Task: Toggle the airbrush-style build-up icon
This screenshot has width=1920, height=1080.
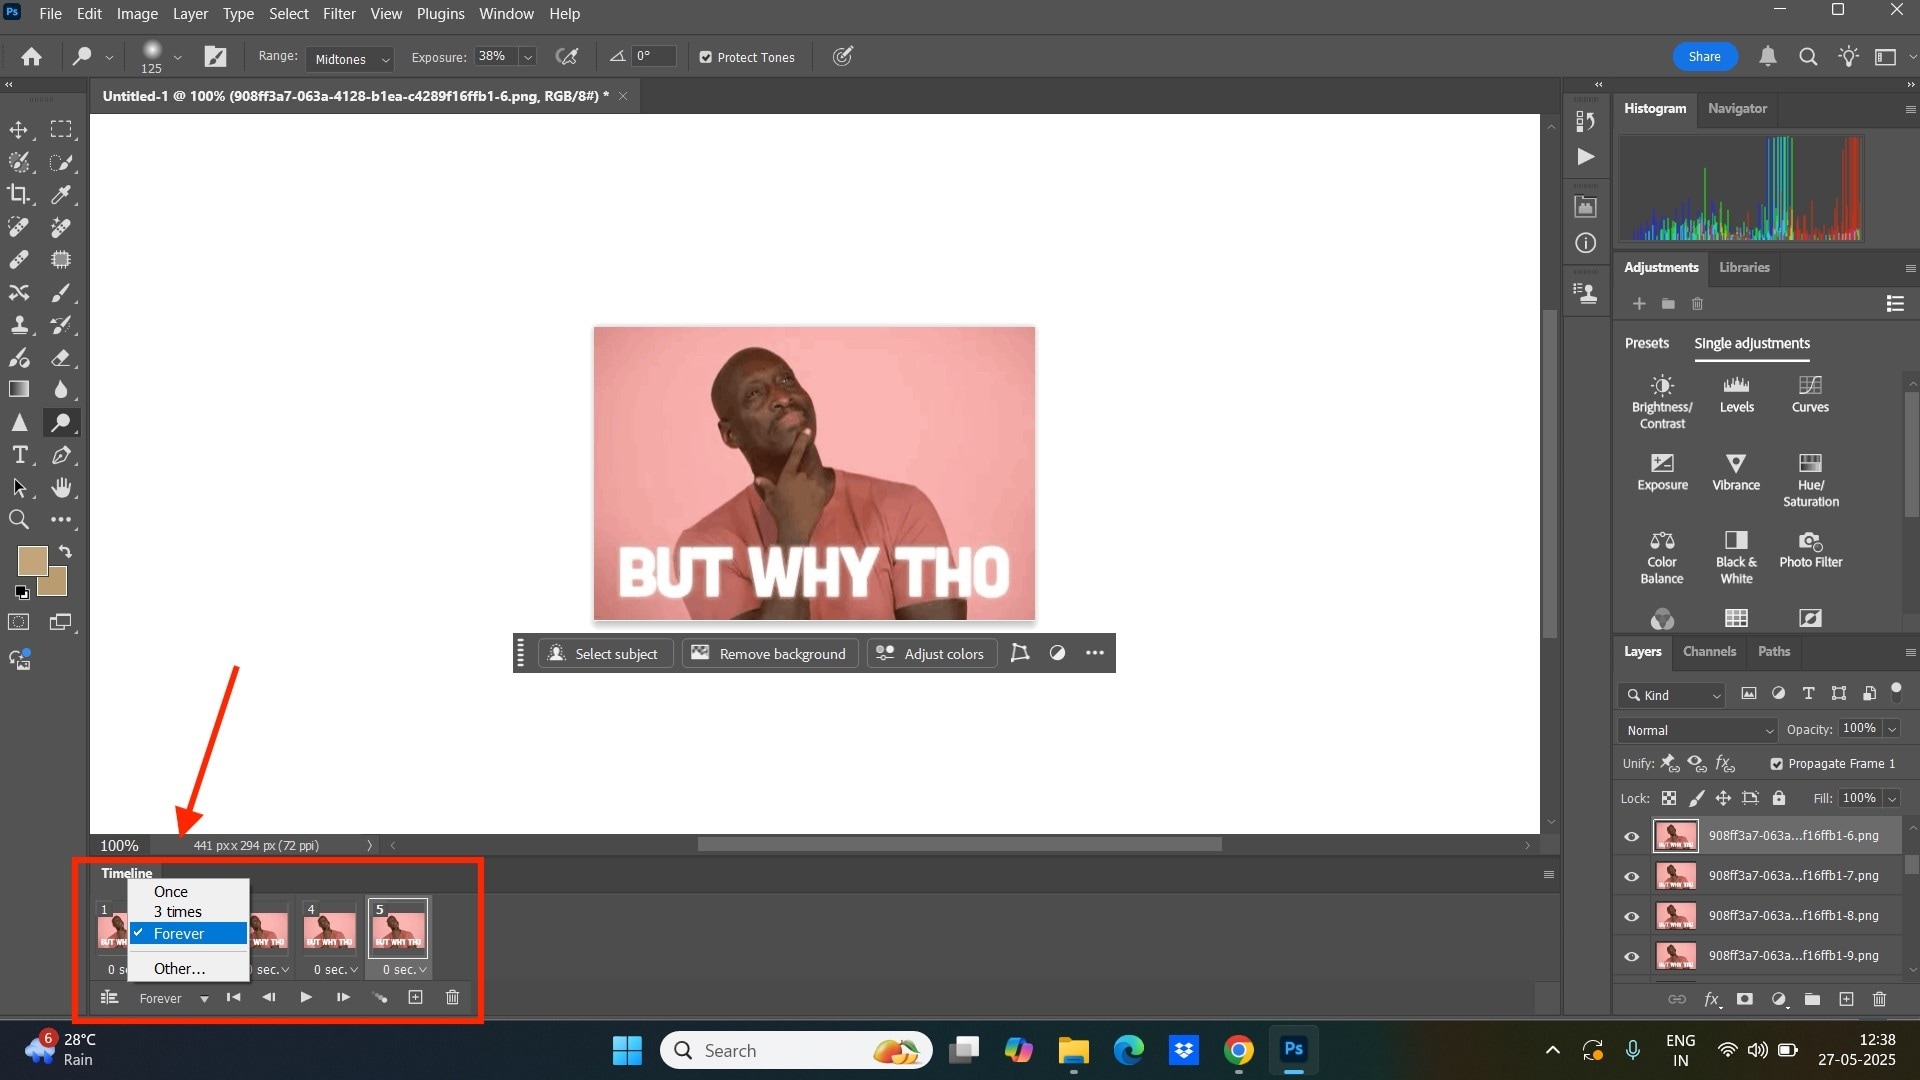Action: tap(567, 57)
